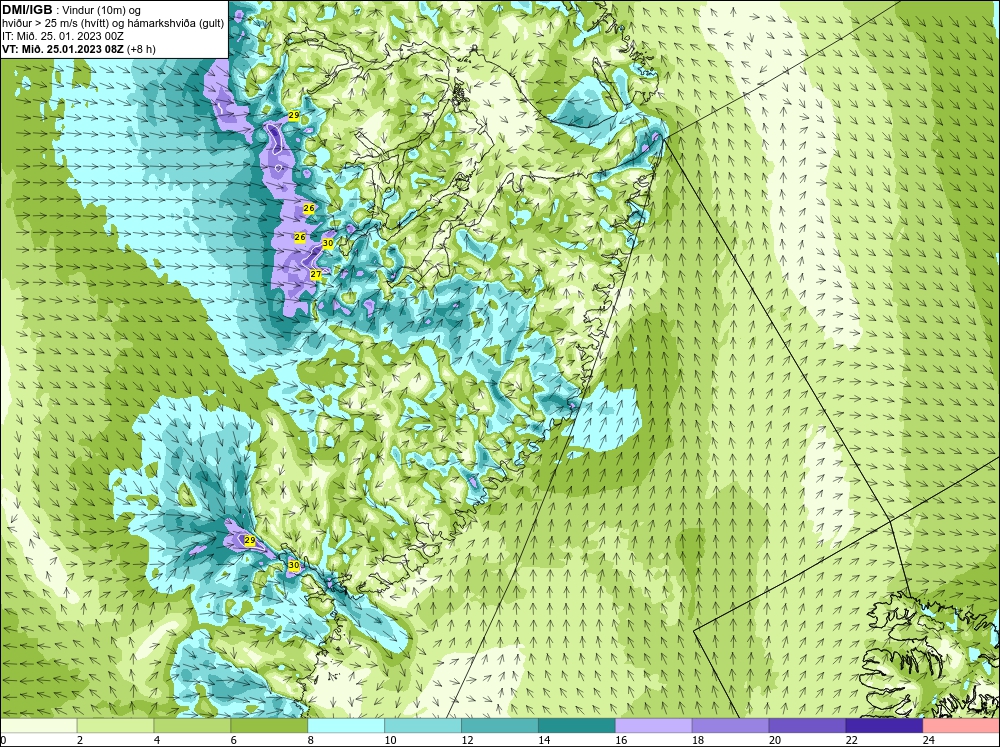Pick the pink above-24 m/s legend swatch
Image resolution: width=1000 pixels, height=747 pixels.
961,726
